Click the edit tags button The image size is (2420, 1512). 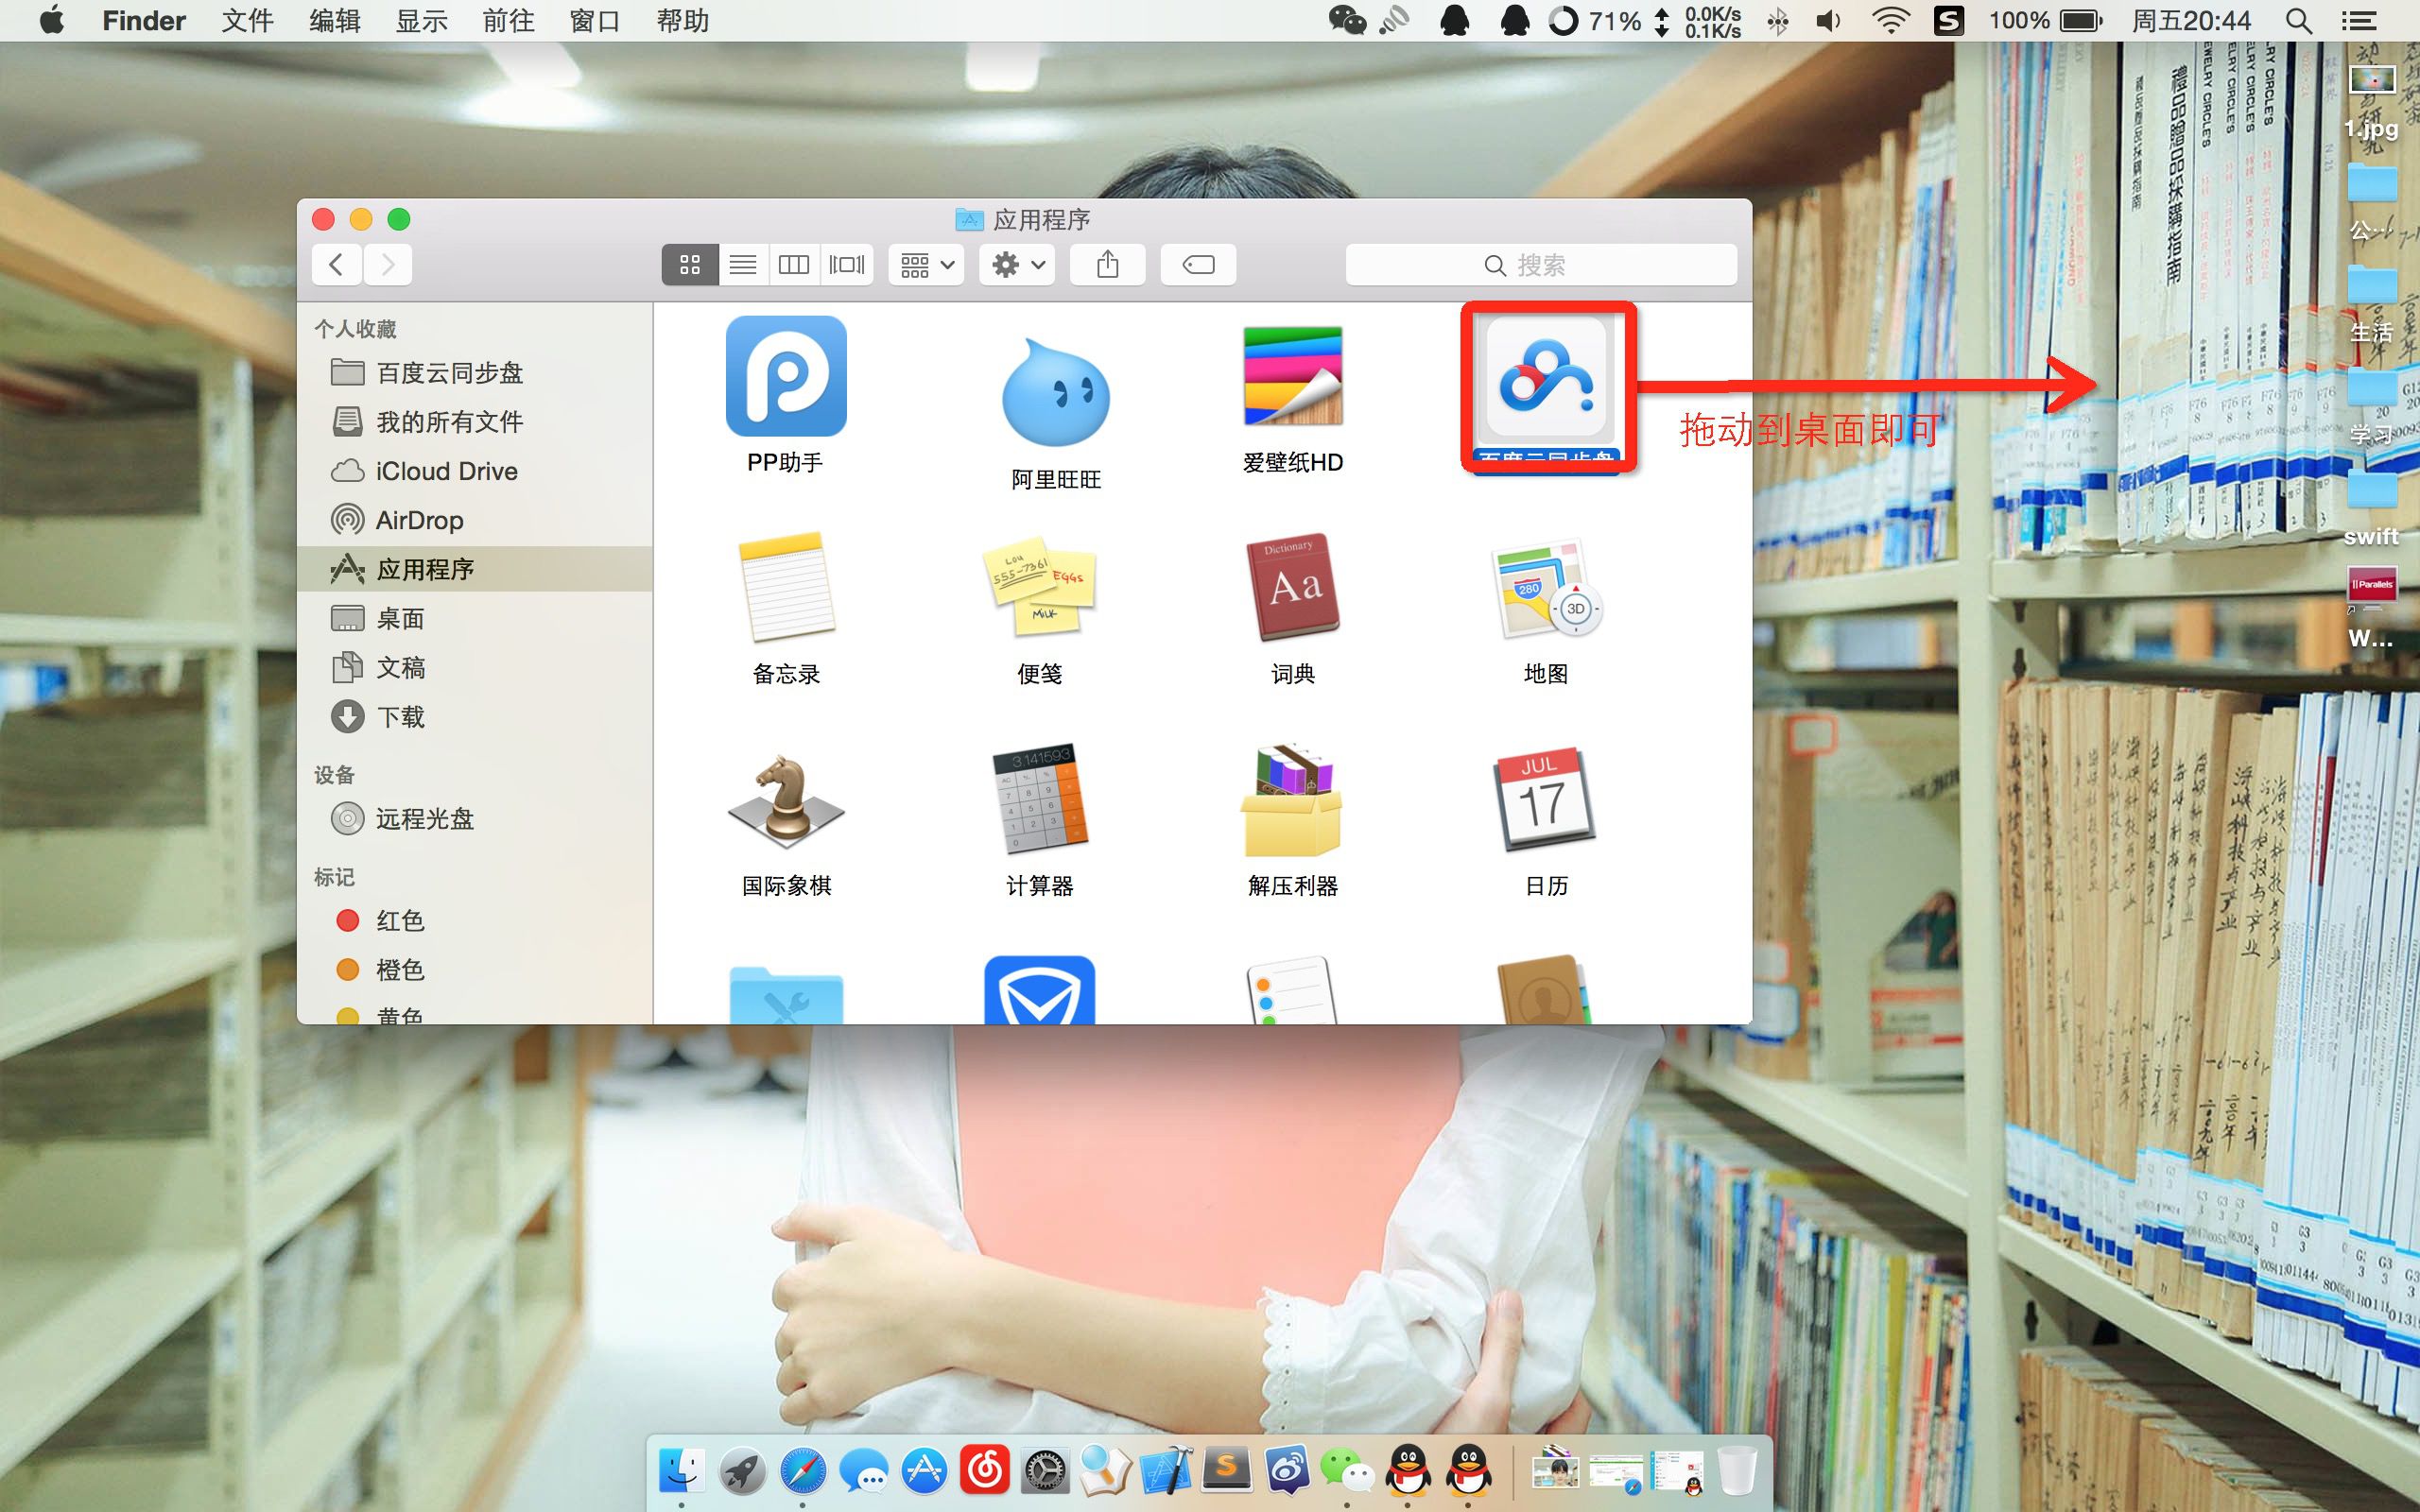(1198, 265)
